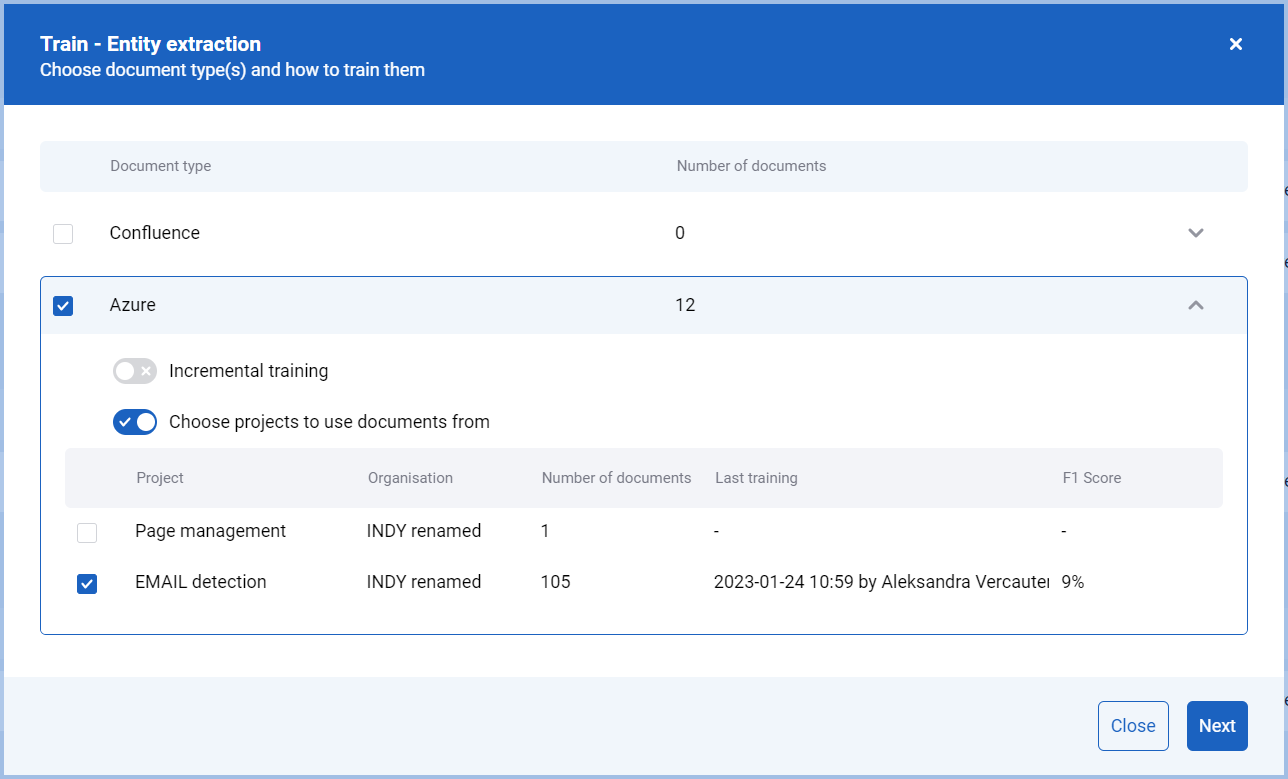1288x779 pixels.
Task: Click the Next button
Action: [x=1217, y=726]
